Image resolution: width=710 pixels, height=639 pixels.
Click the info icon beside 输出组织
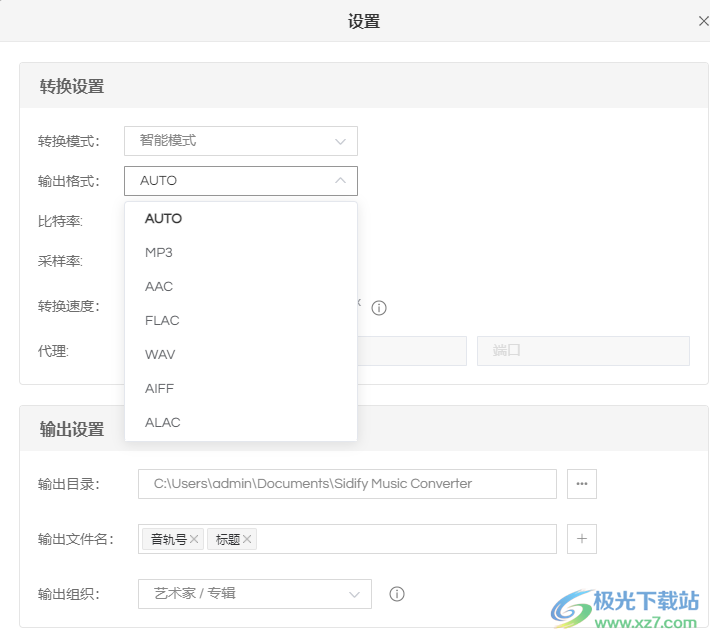coord(397,594)
